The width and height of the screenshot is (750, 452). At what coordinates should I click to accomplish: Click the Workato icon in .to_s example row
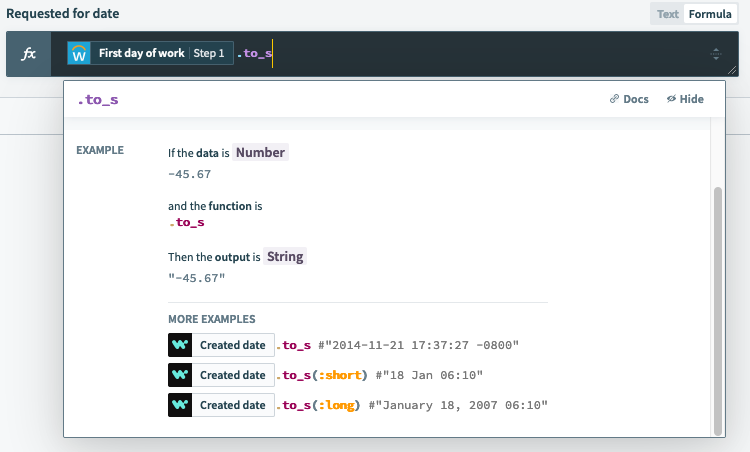click(180, 345)
